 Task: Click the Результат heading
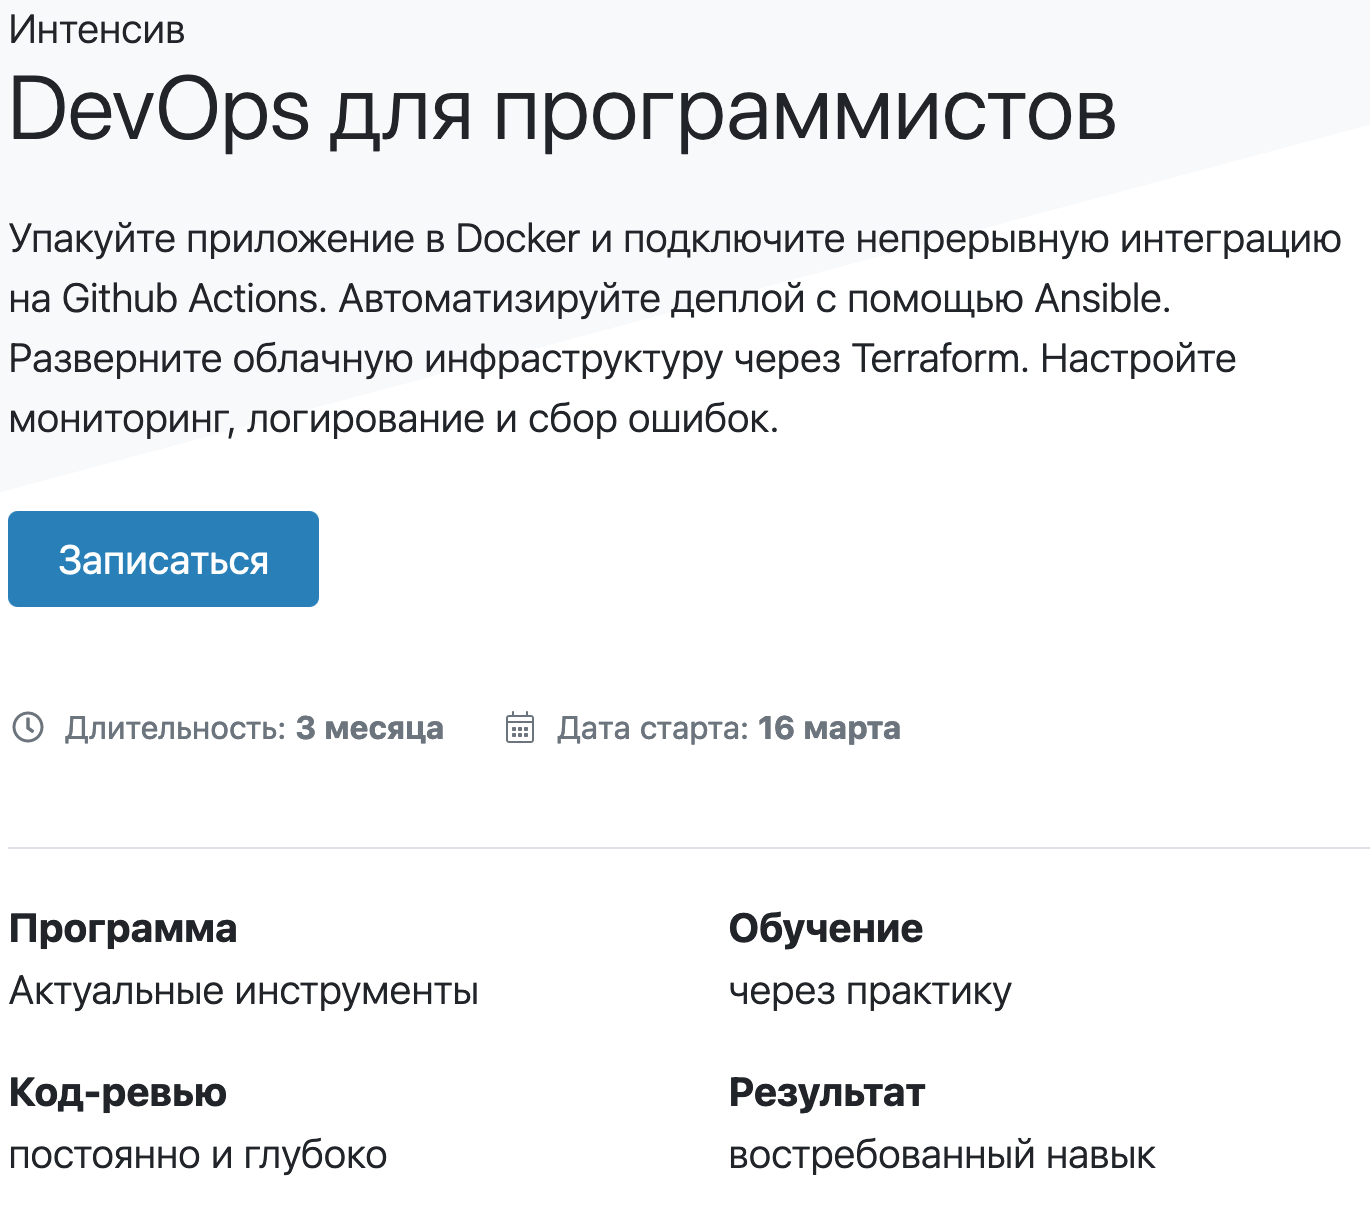tap(827, 1093)
